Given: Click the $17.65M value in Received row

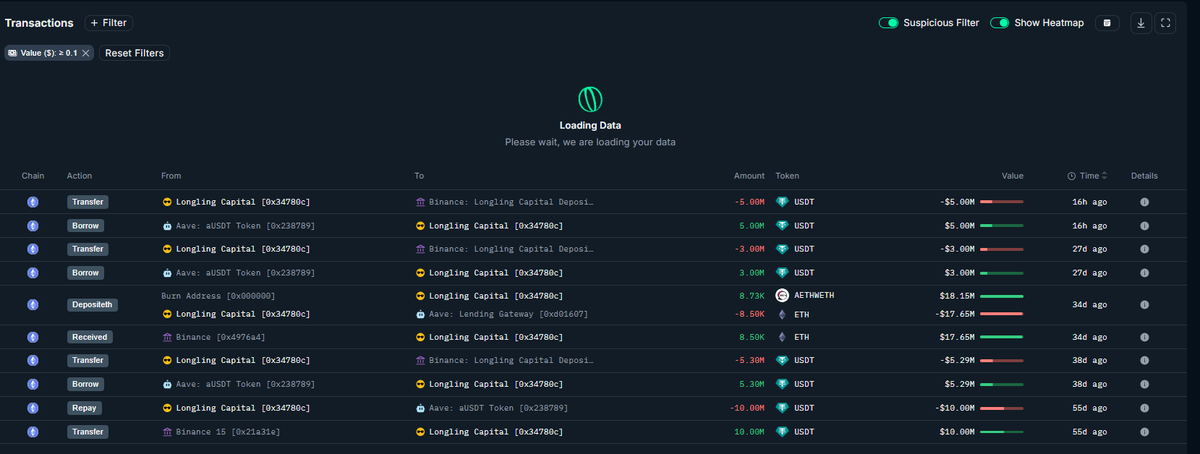Looking at the screenshot, I should click(x=957, y=337).
